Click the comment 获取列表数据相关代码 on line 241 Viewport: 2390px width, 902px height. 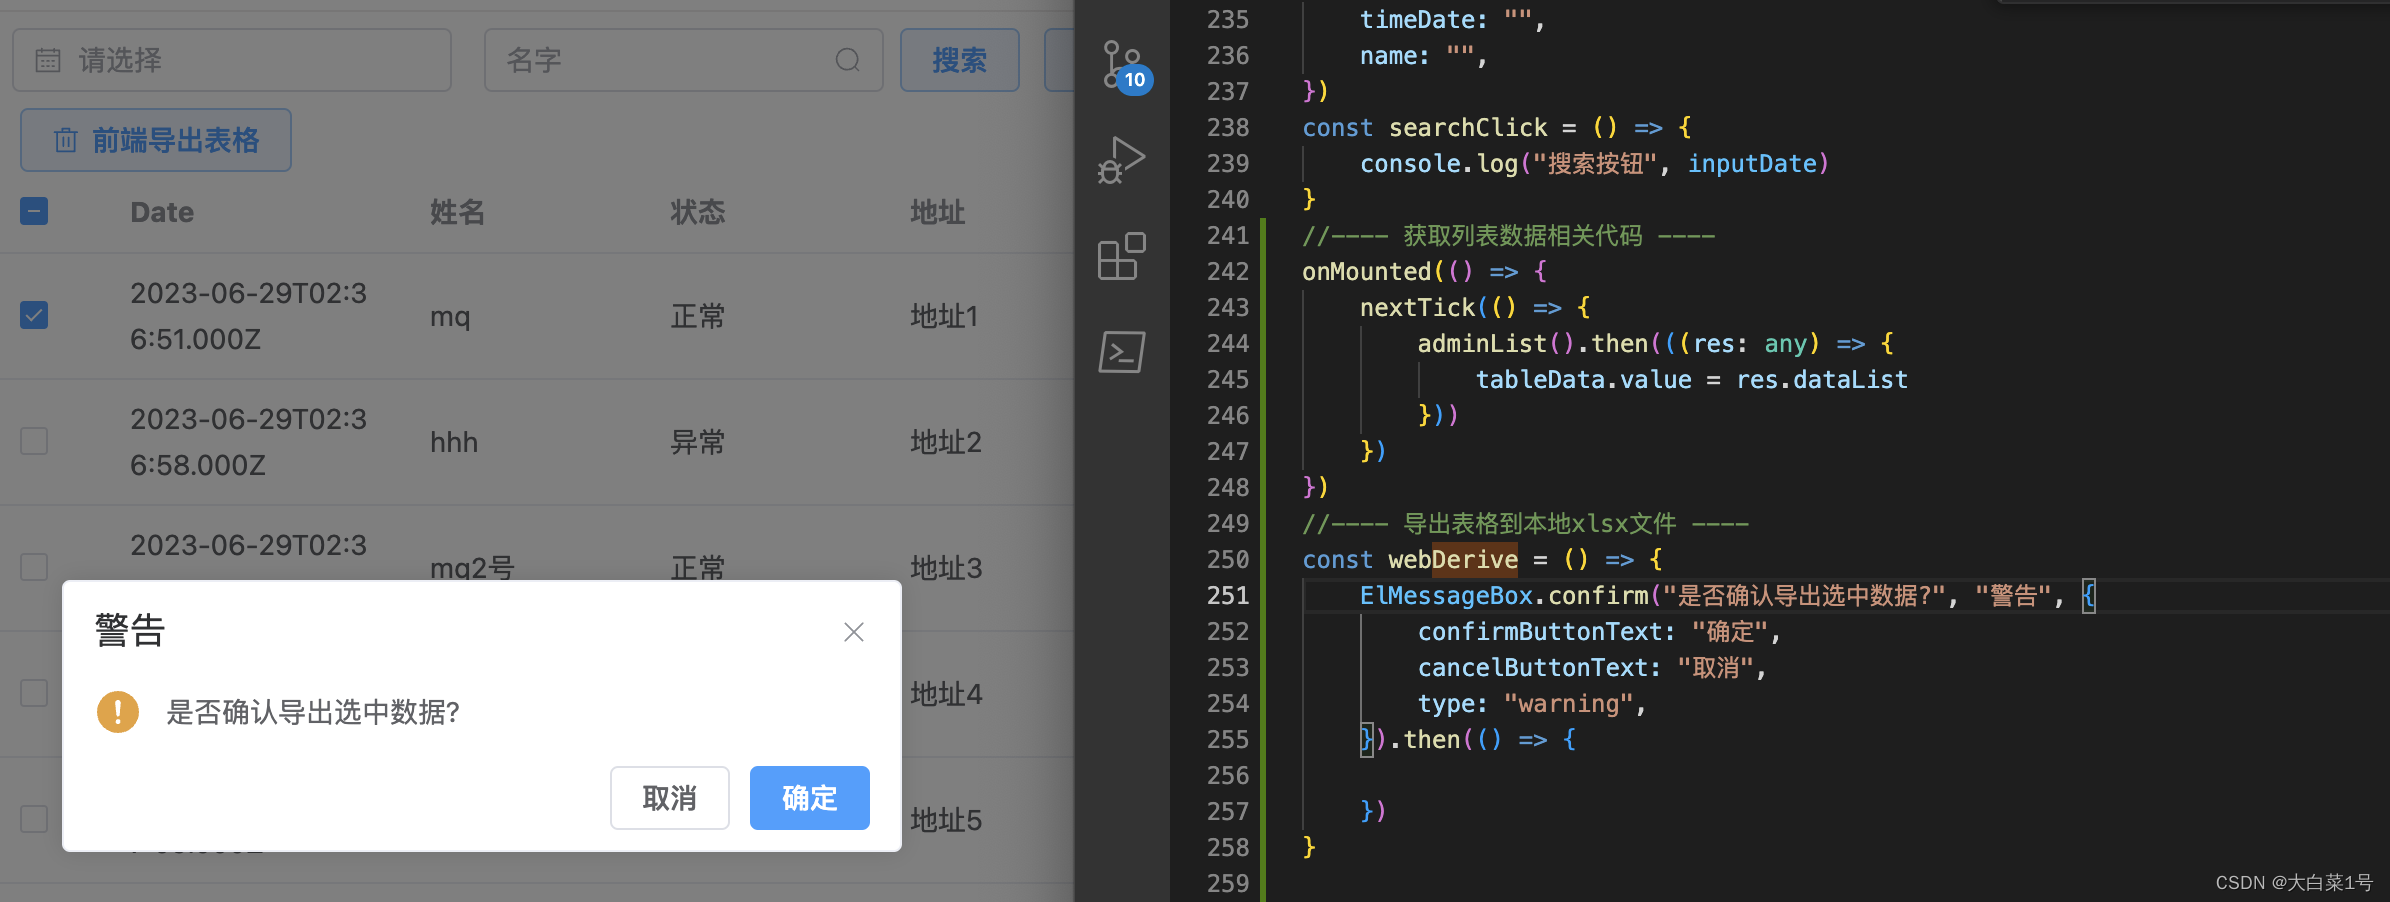coord(1523,236)
